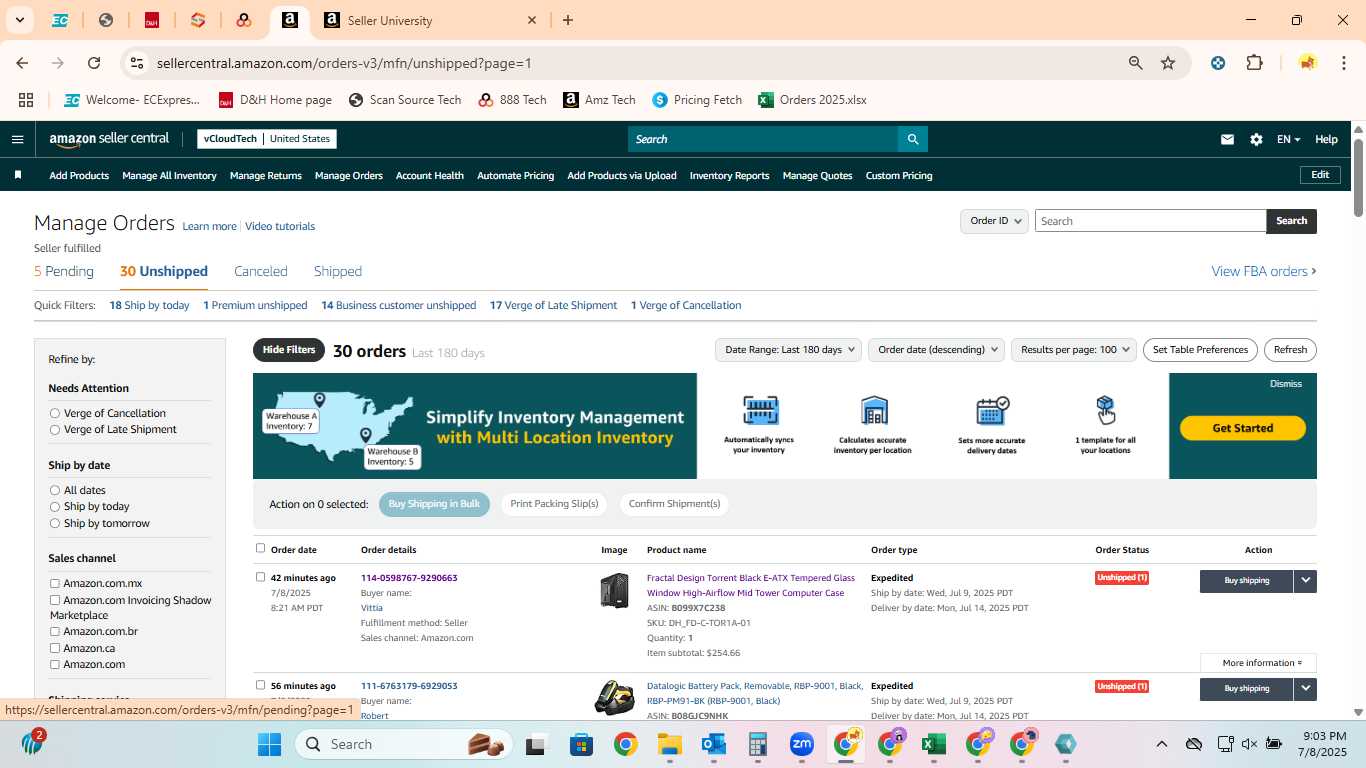The height and width of the screenshot is (768, 1366).
Task: Go back with the browser back arrow
Action: [22, 63]
